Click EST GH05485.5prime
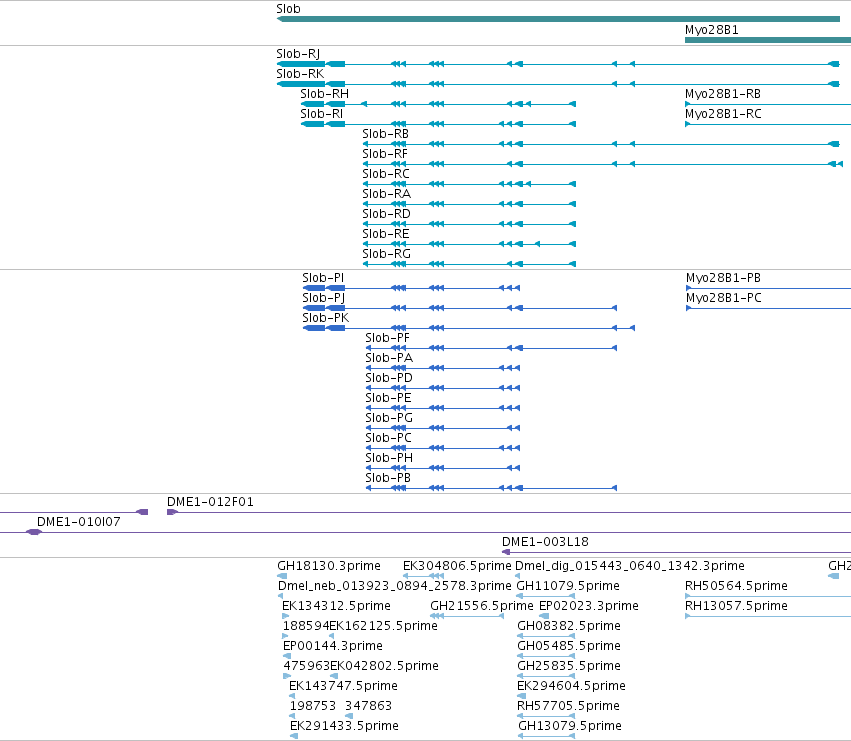Viewport: 851px width, 741px height. coord(568,646)
